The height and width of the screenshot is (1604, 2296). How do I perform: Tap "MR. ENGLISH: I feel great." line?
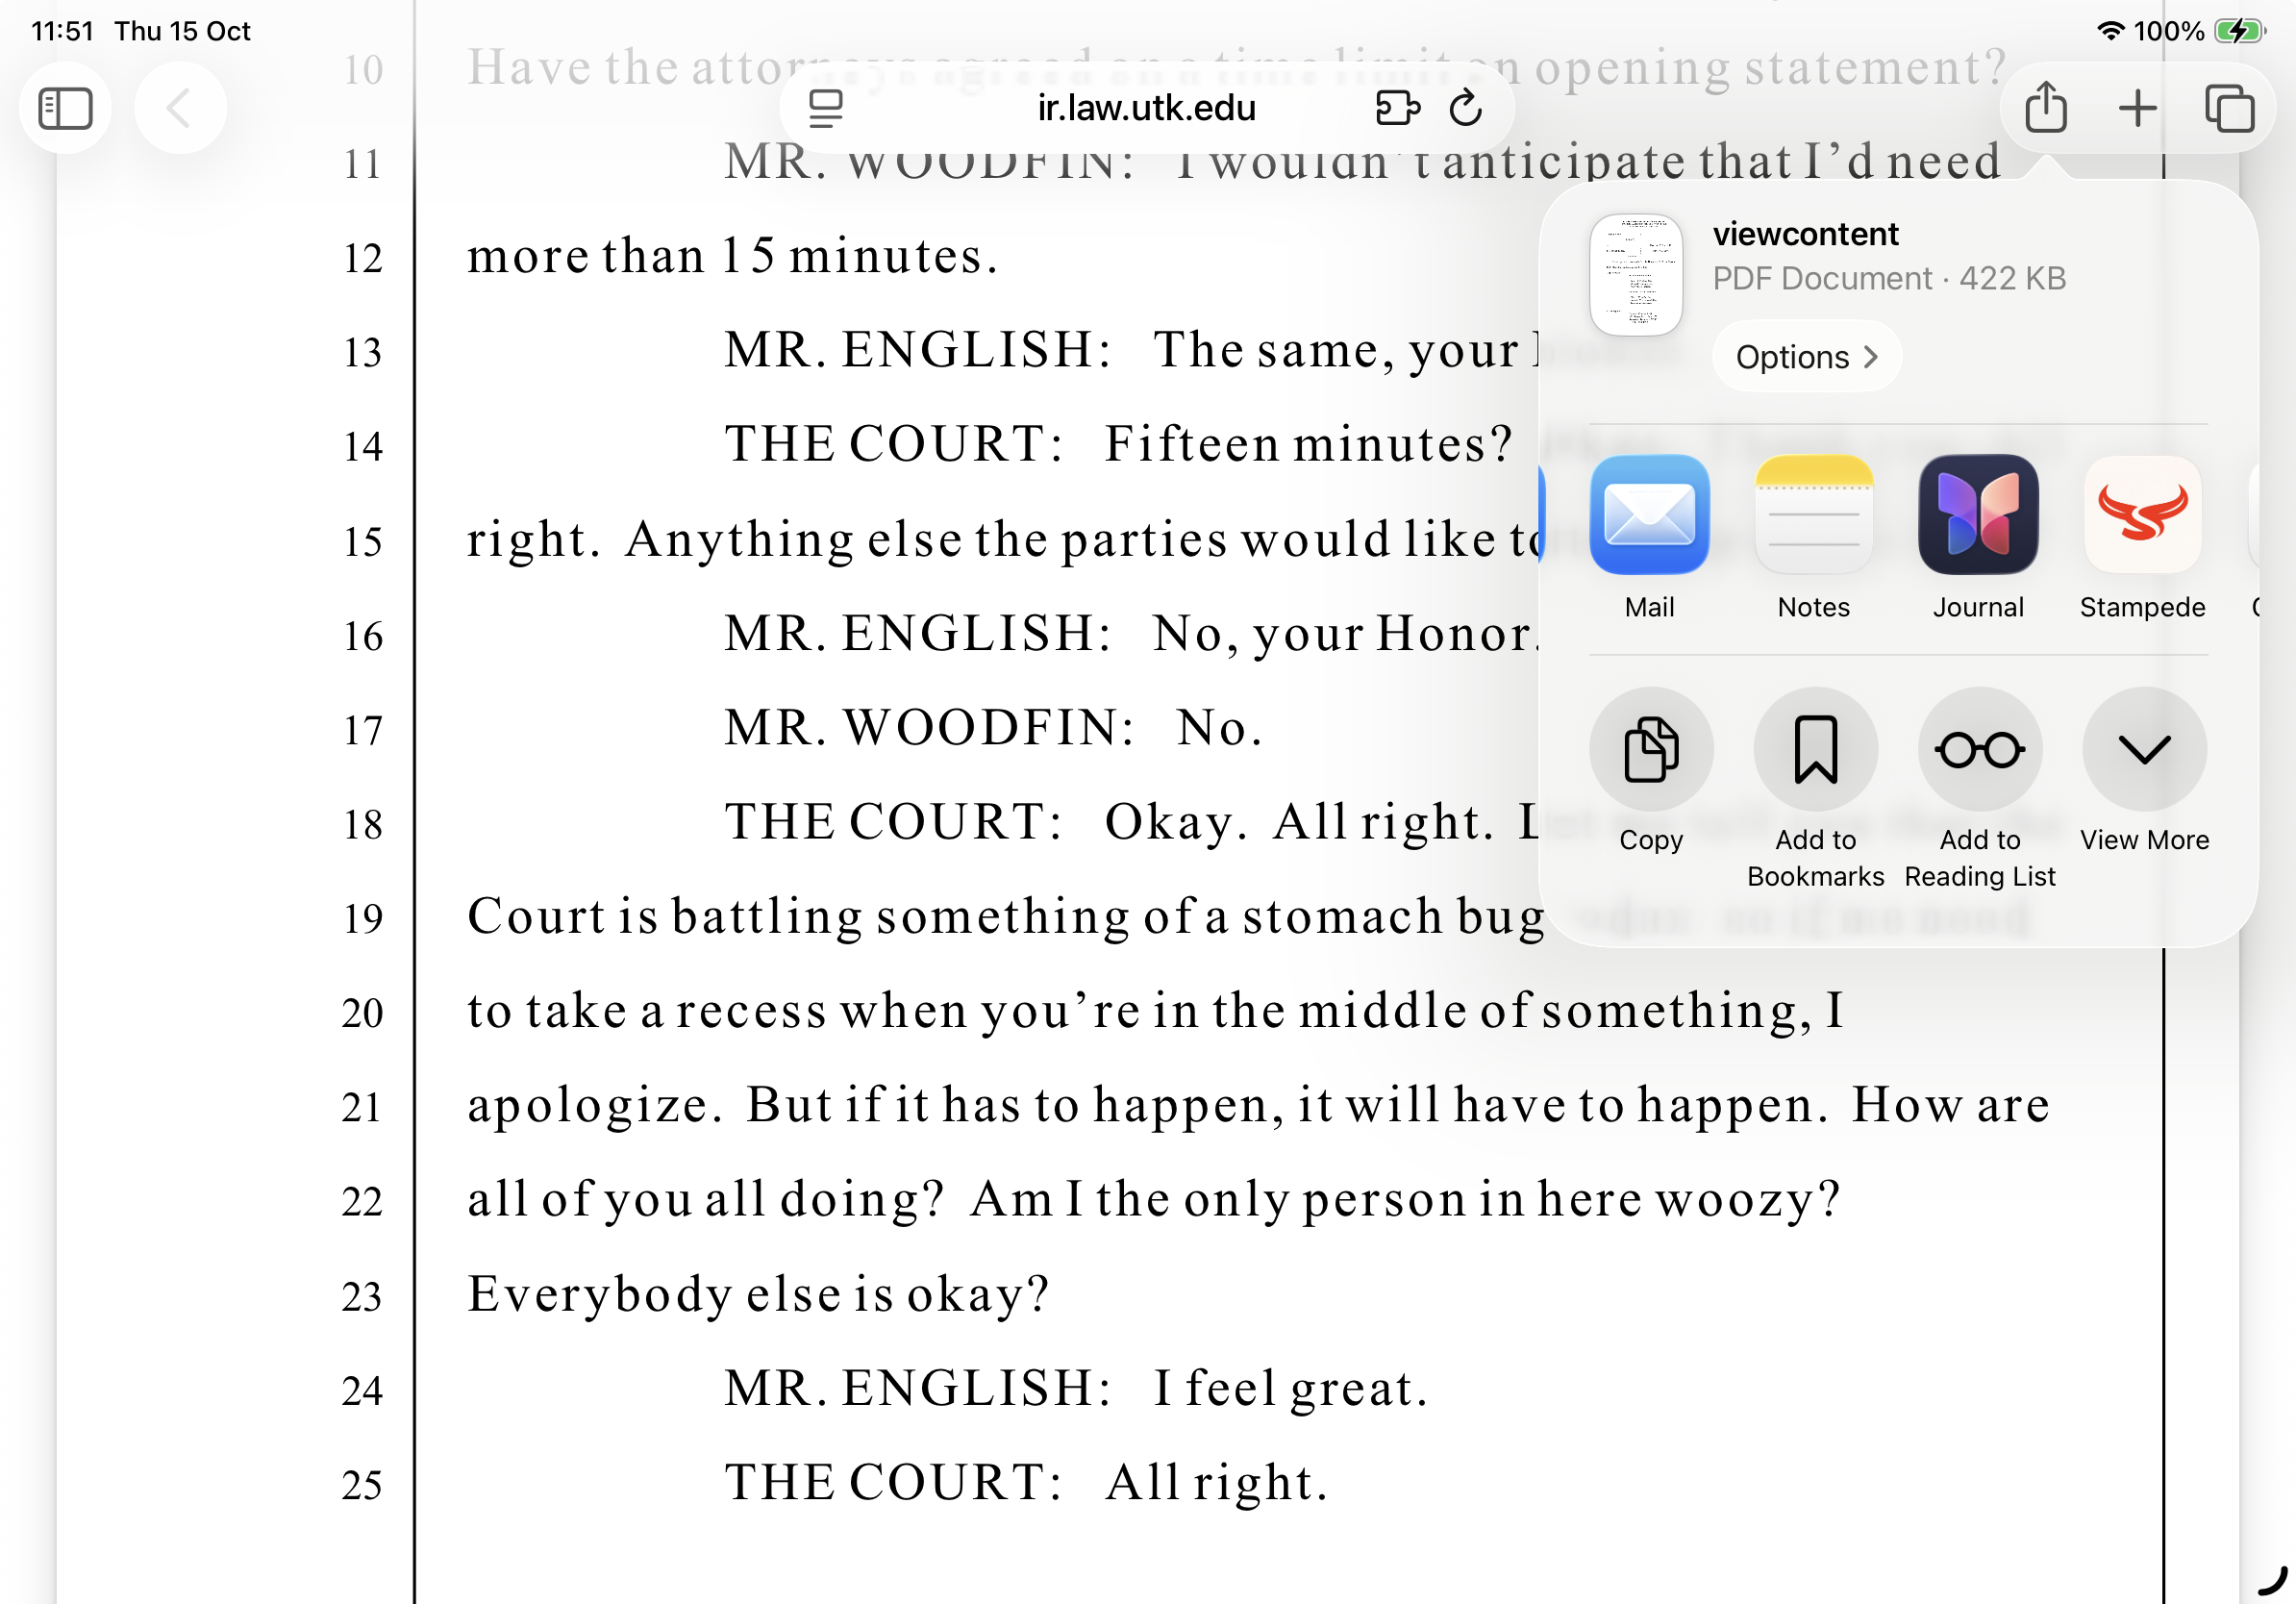coord(1076,1388)
